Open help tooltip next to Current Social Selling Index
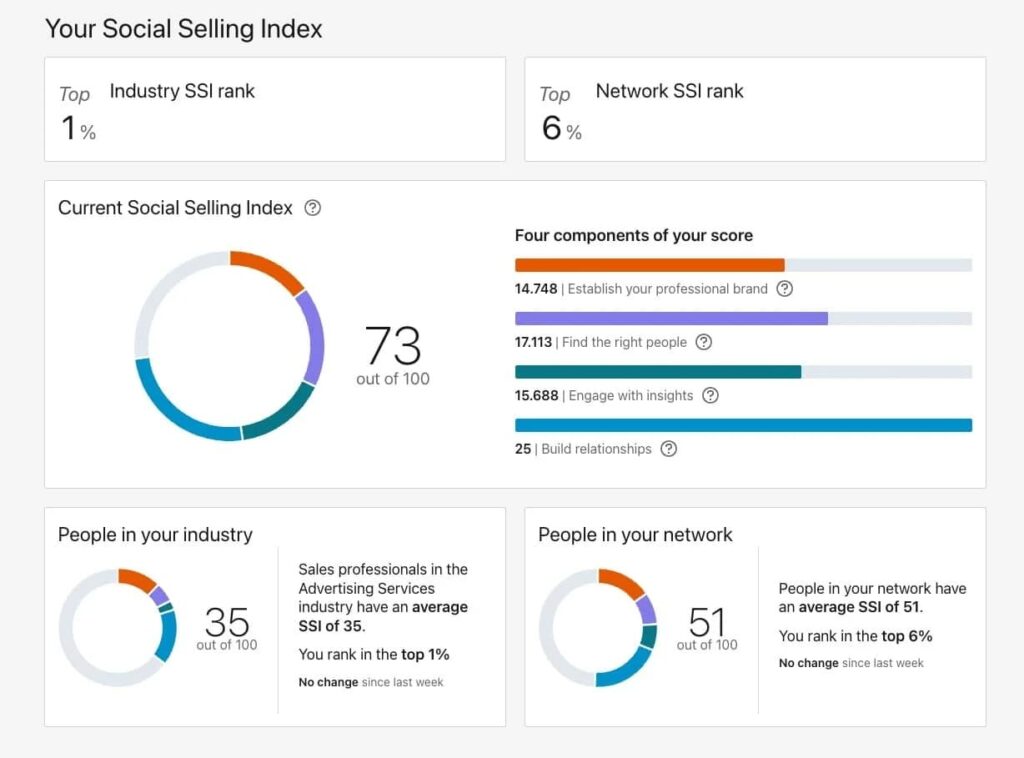1024x758 pixels. pyautogui.click(x=312, y=208)
